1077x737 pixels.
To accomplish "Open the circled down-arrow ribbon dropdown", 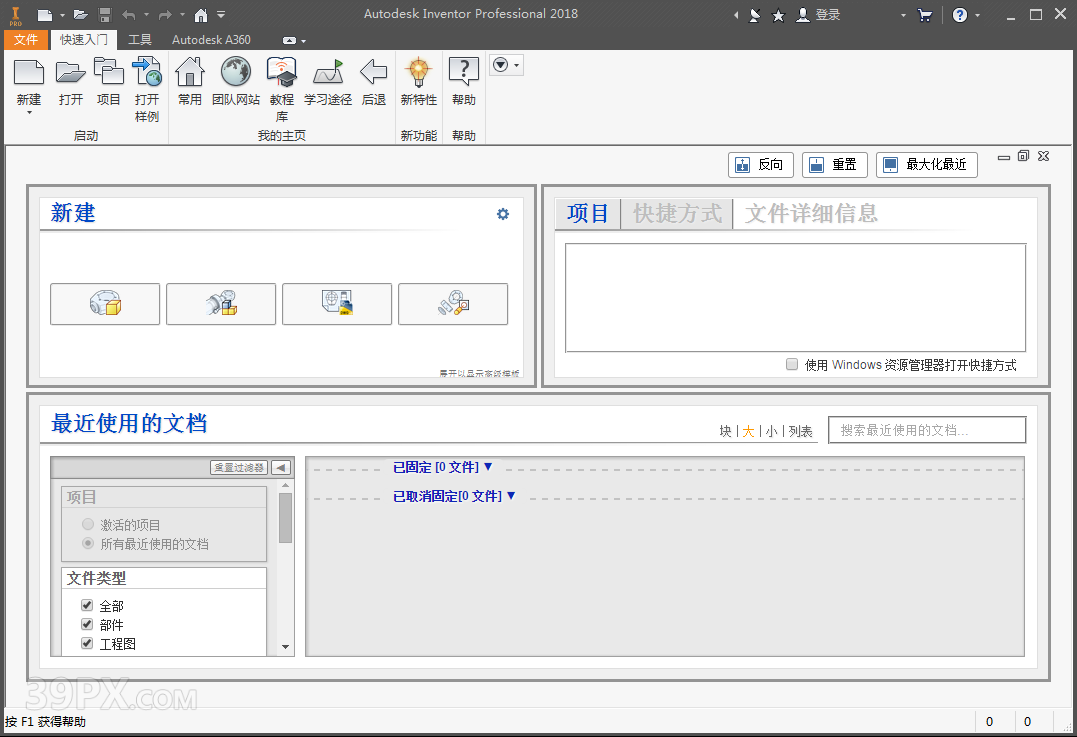I will tap(507, 65).
